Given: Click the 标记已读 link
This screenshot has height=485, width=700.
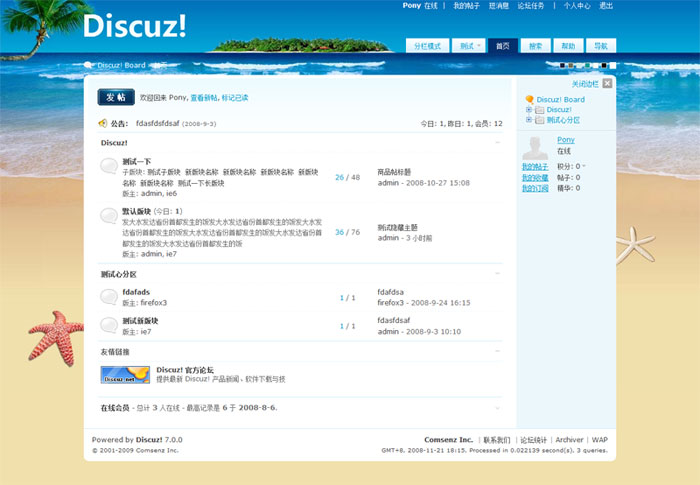Looking at the screenshot, I should 235,98.
